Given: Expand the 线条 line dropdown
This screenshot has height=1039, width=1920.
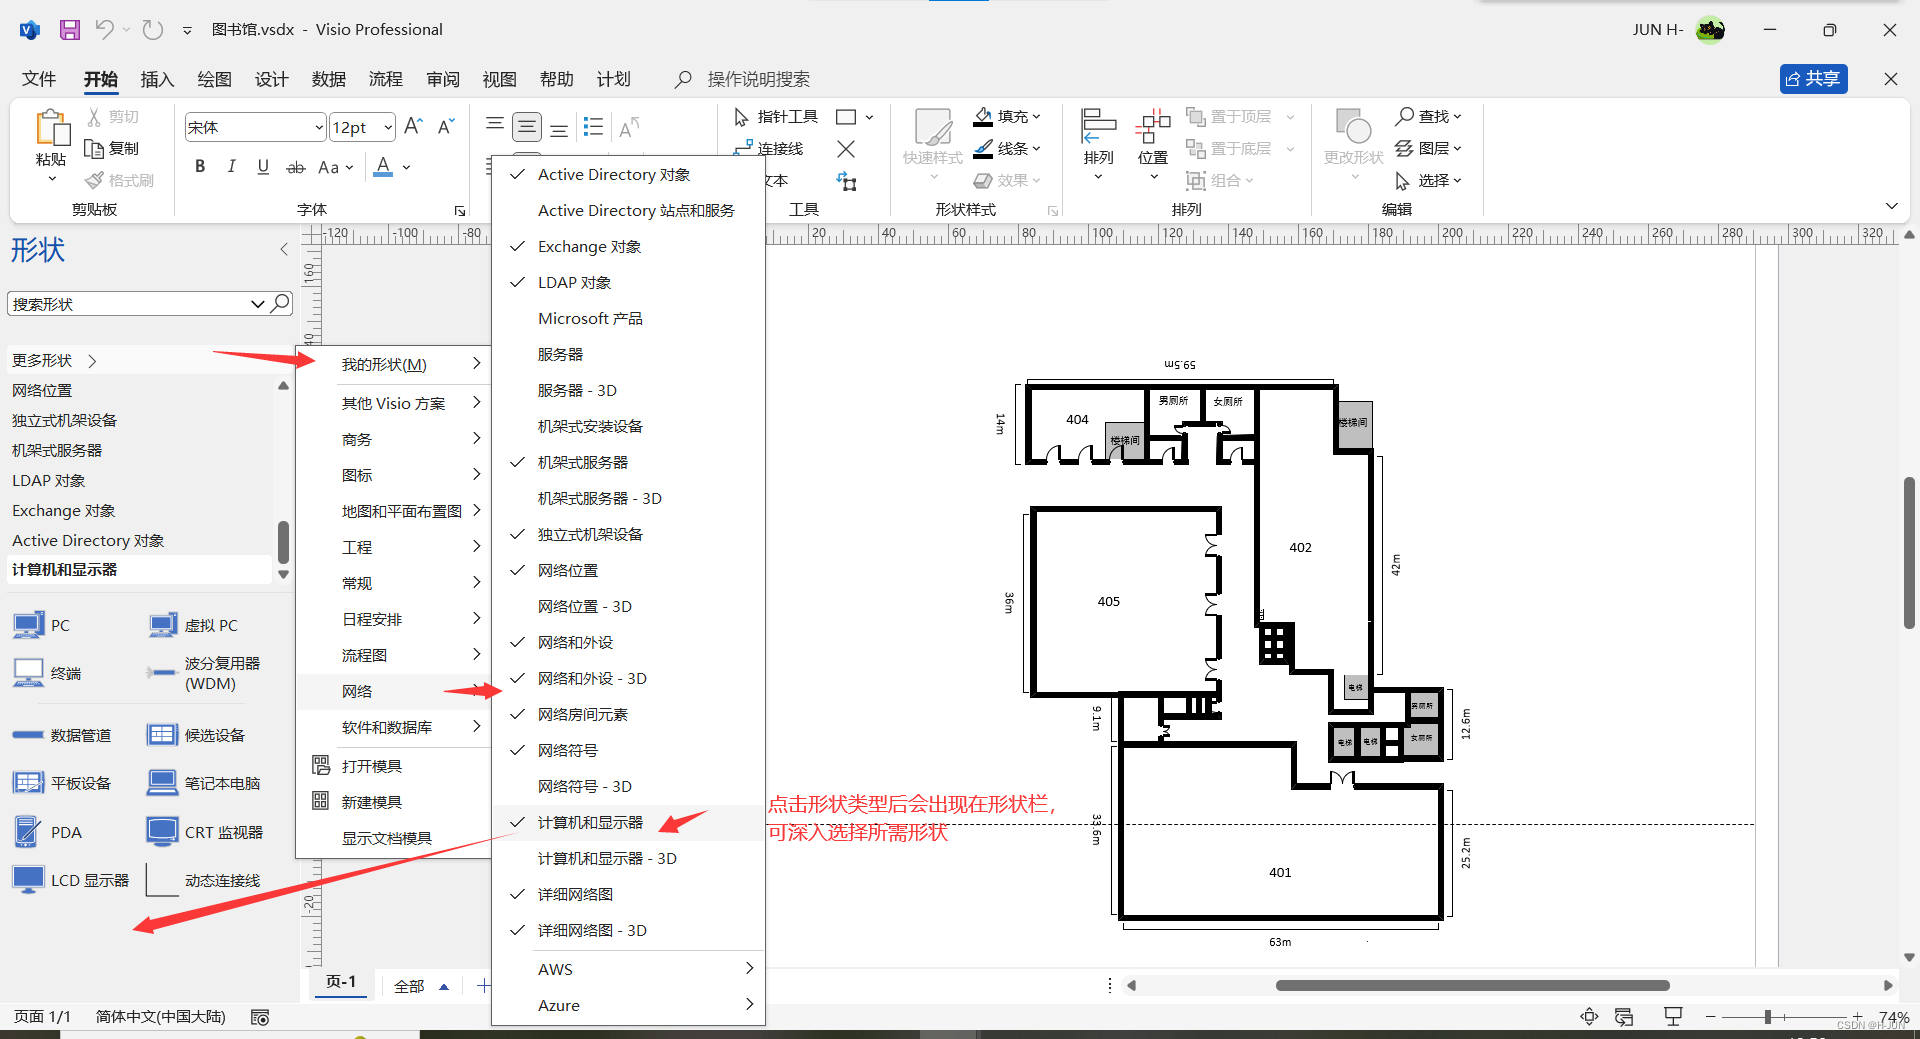Looking at the screenshot, I should click(1036, 149).
